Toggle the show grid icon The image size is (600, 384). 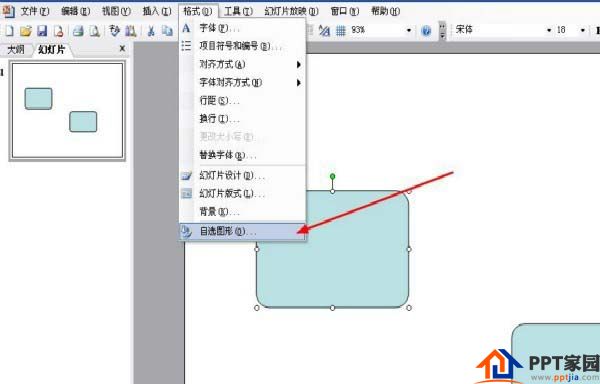[341, 30]
